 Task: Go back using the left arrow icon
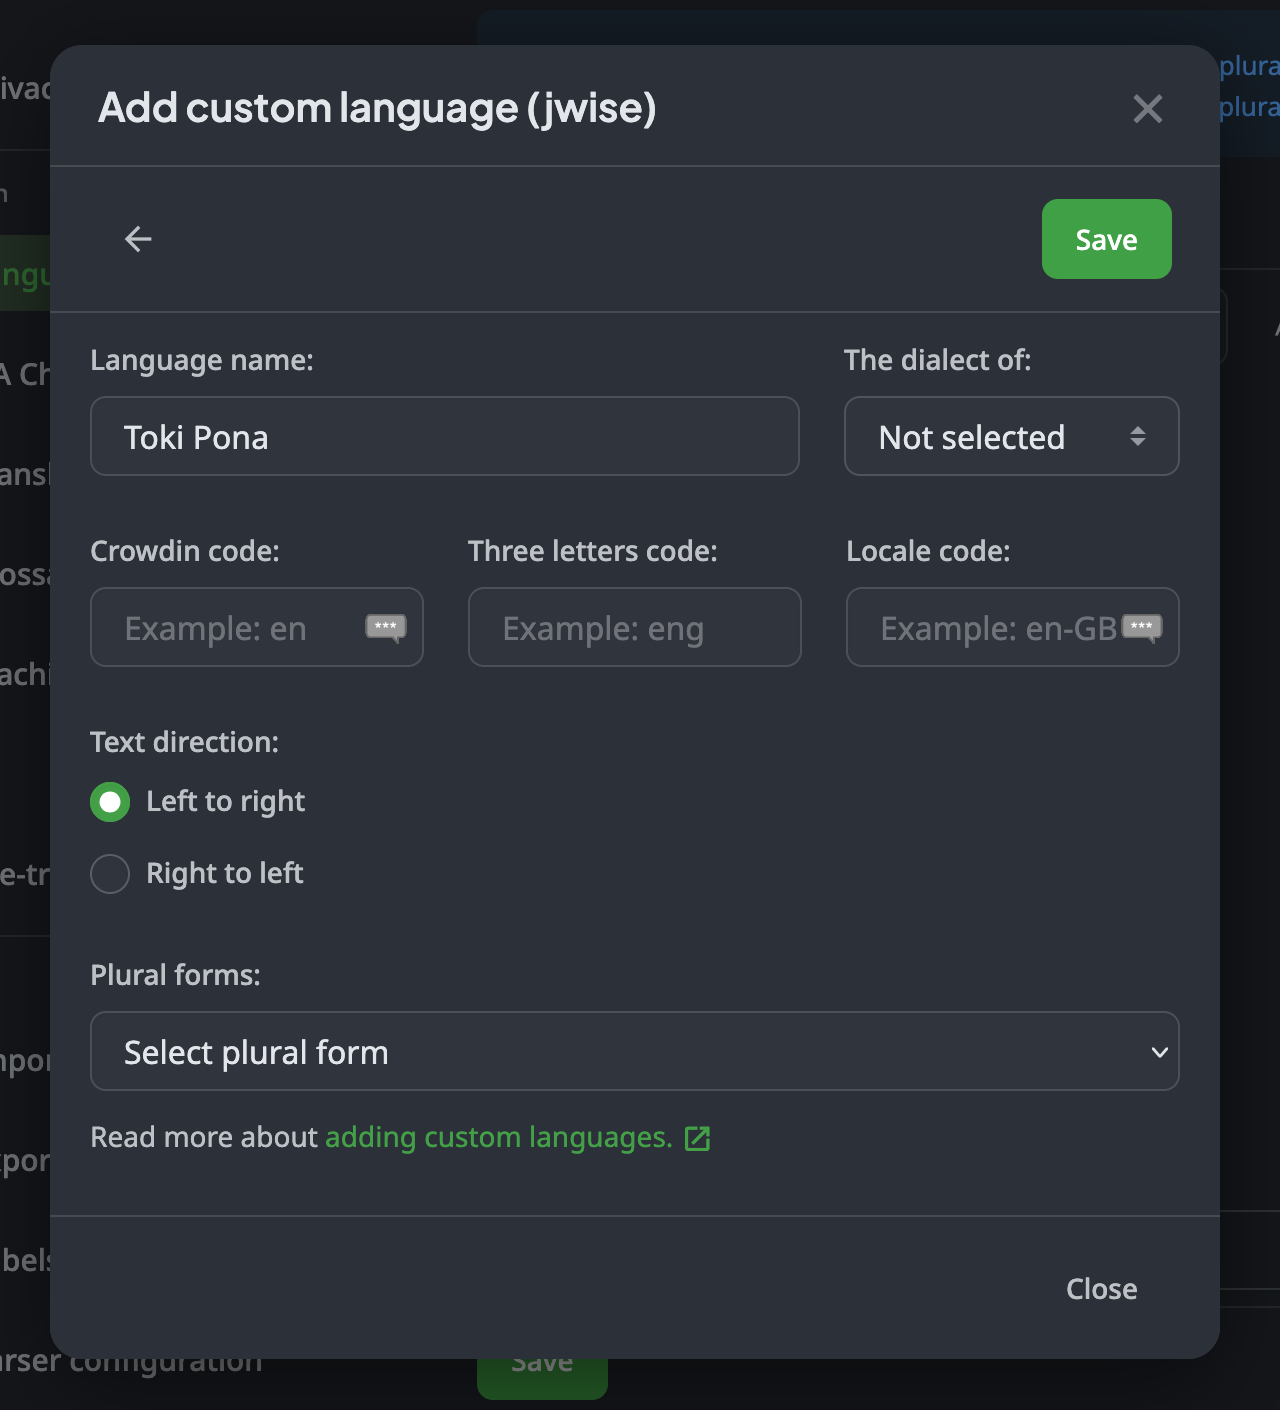[138, 239]
